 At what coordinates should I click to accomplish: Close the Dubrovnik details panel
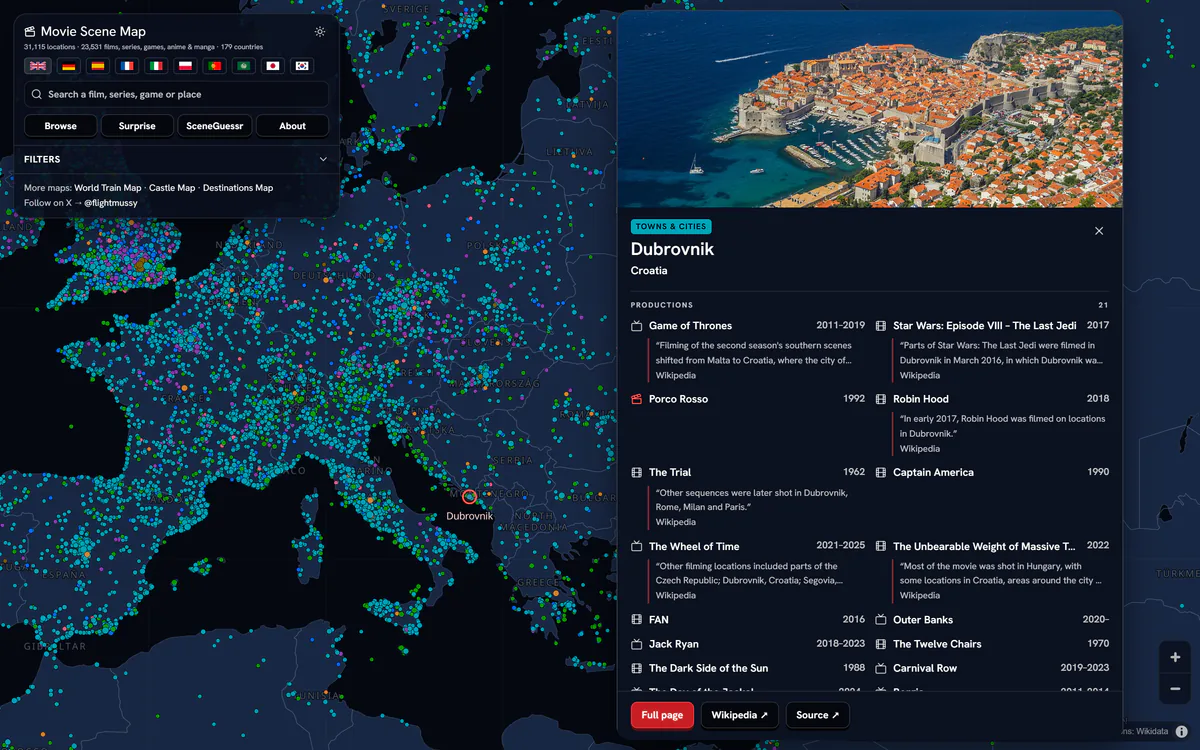coord(1099,231)
